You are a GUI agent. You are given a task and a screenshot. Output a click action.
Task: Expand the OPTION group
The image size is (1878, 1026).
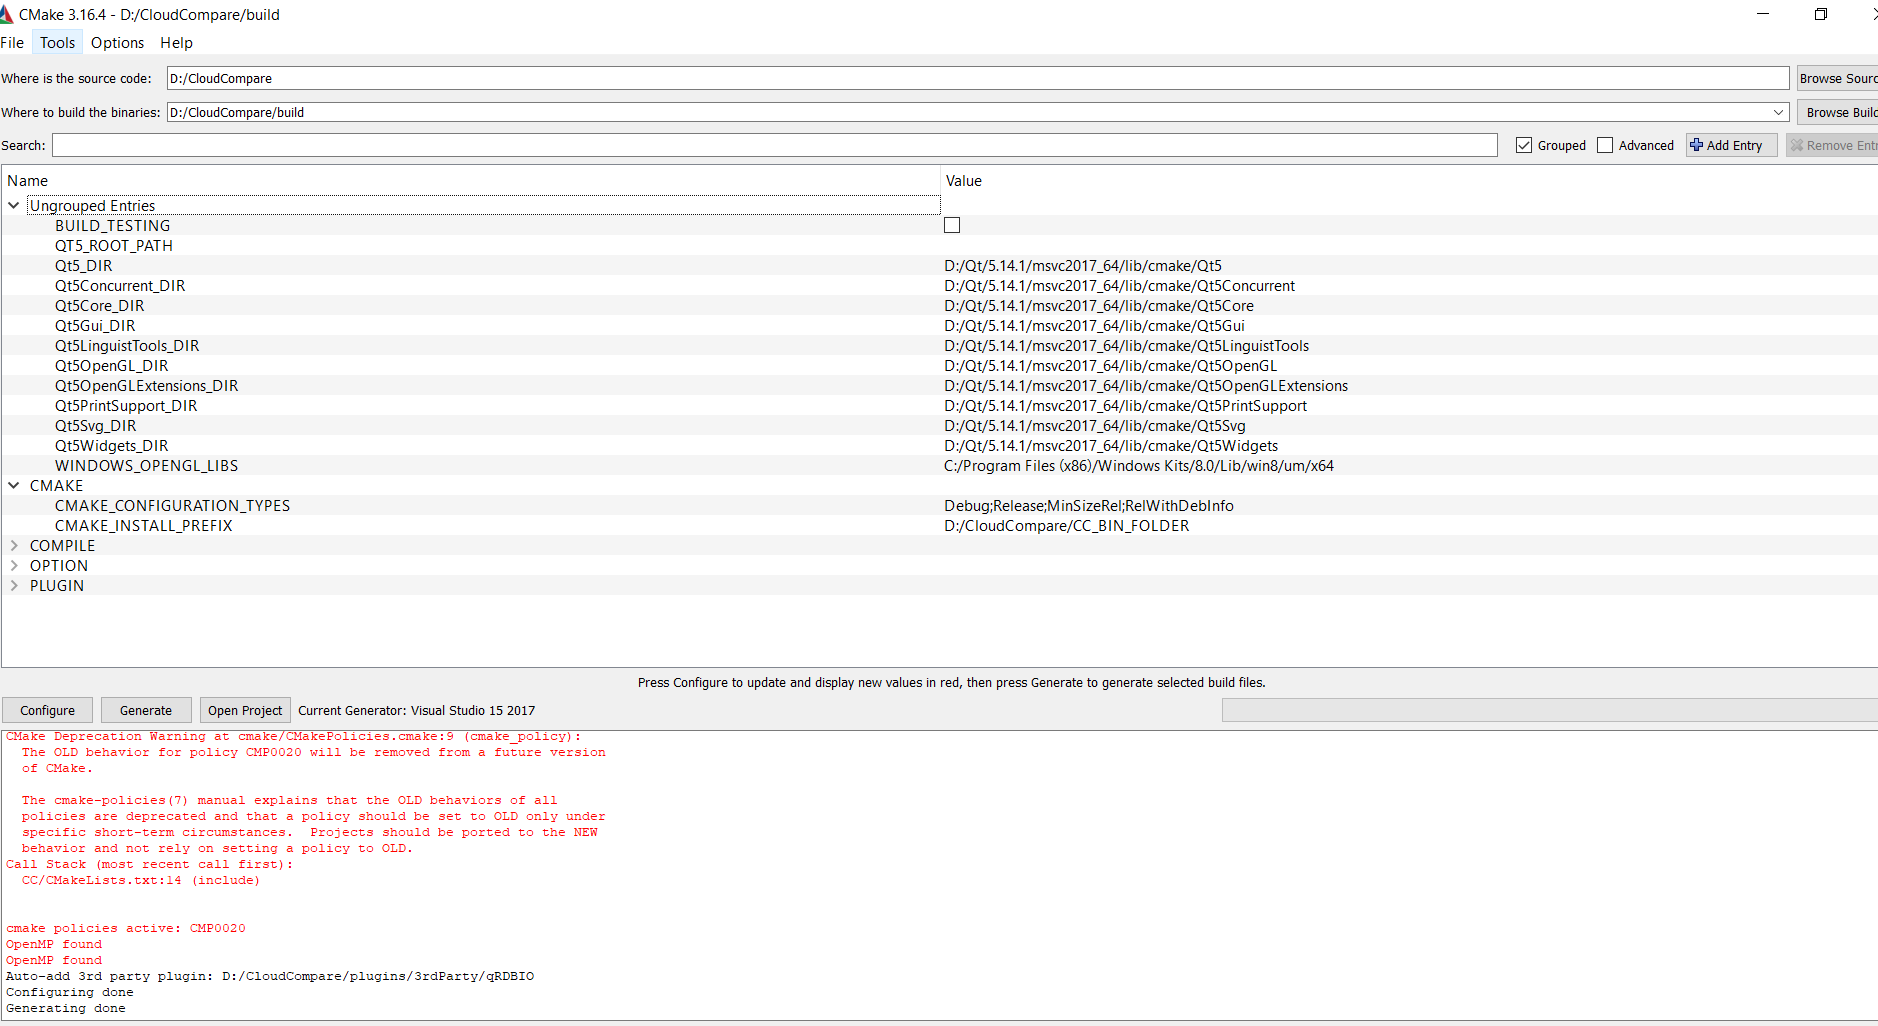(14, 565)
